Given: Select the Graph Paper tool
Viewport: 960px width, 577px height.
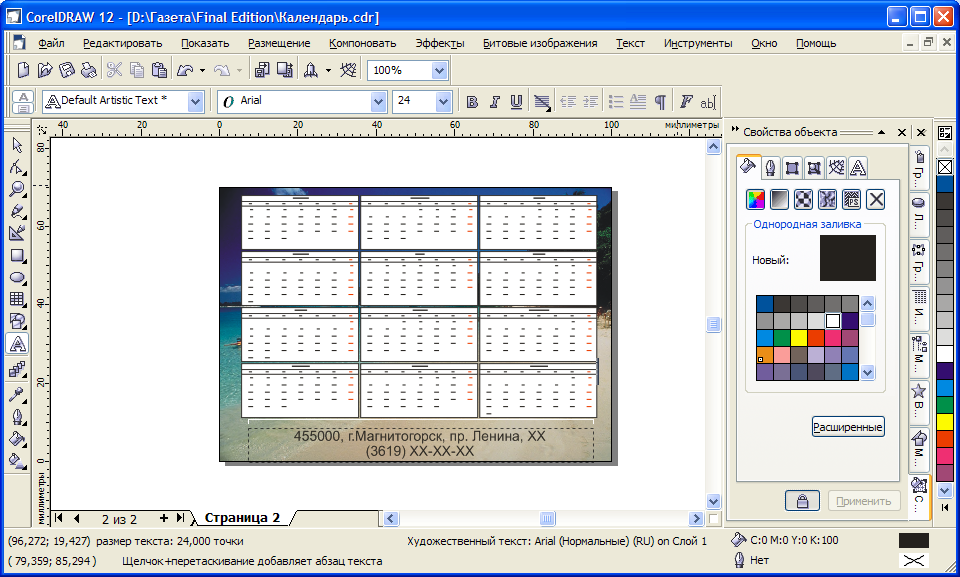Looking at the screenshot, I should click(17, 299).
